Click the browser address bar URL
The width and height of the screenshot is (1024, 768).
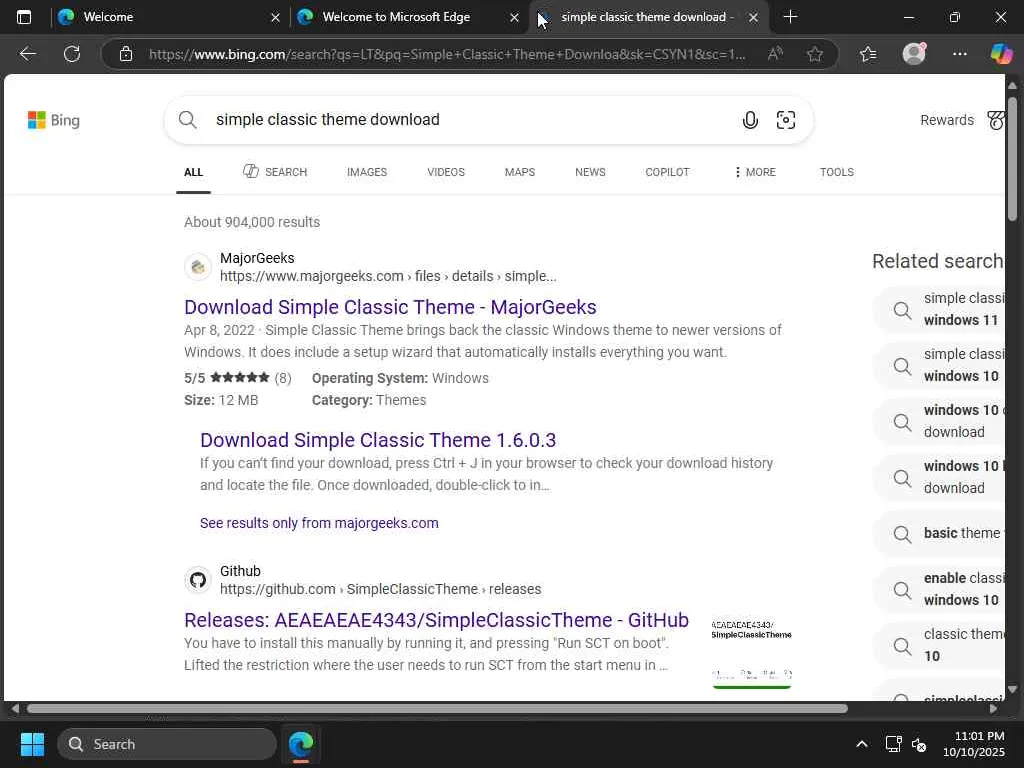point(447,54)
